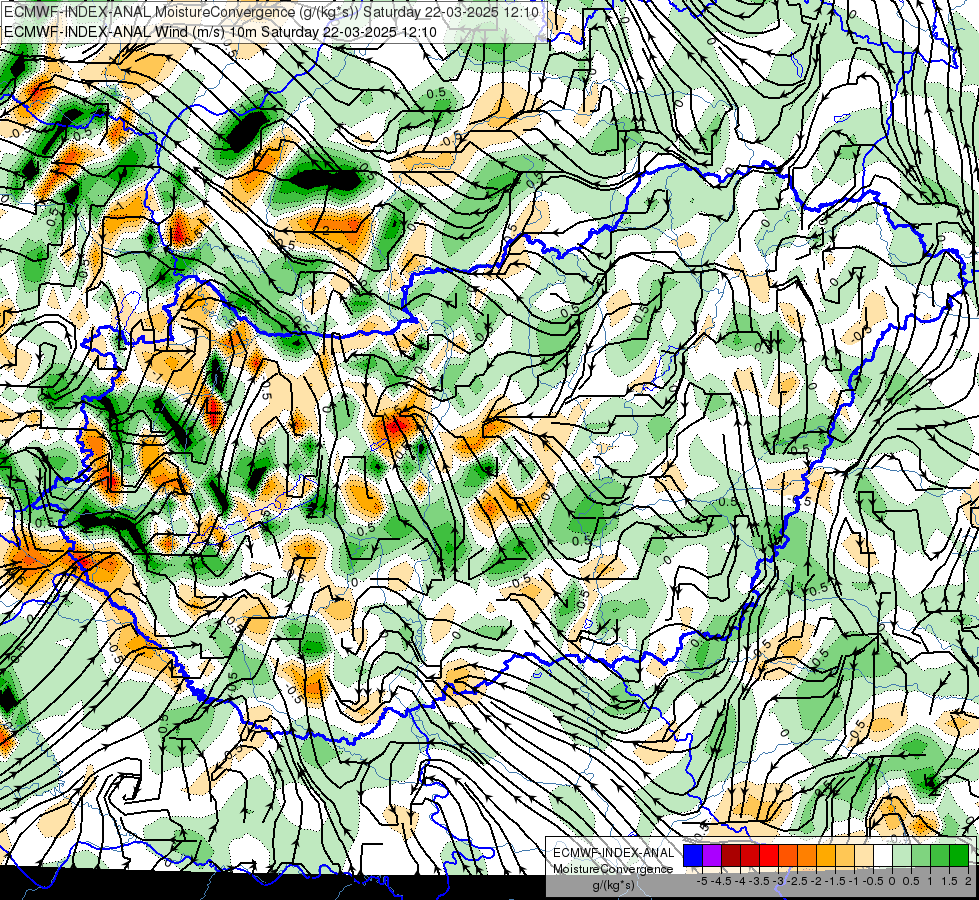
Task: Click the -2.5 tick label in legend
Action: (x=797, y=881)
